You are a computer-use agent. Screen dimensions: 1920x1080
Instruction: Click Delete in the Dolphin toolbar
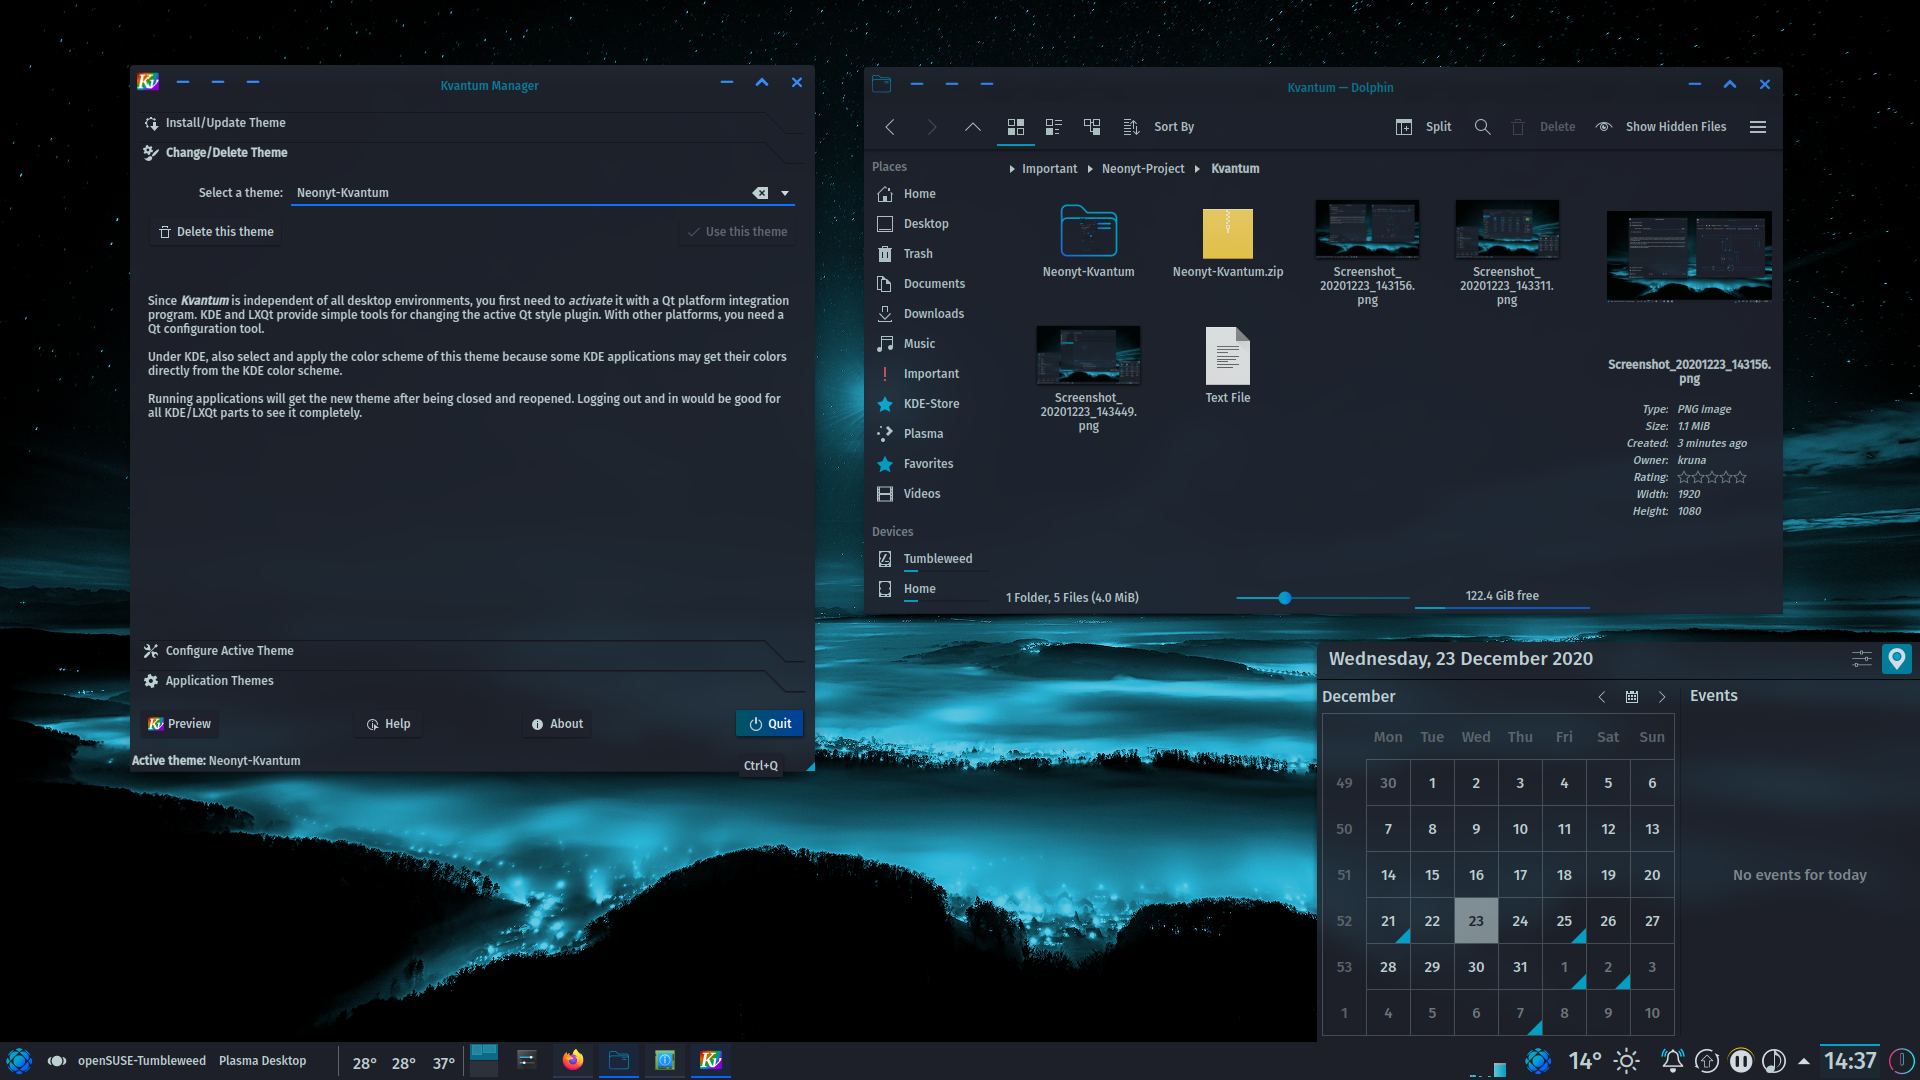(x=1543, y=127)
